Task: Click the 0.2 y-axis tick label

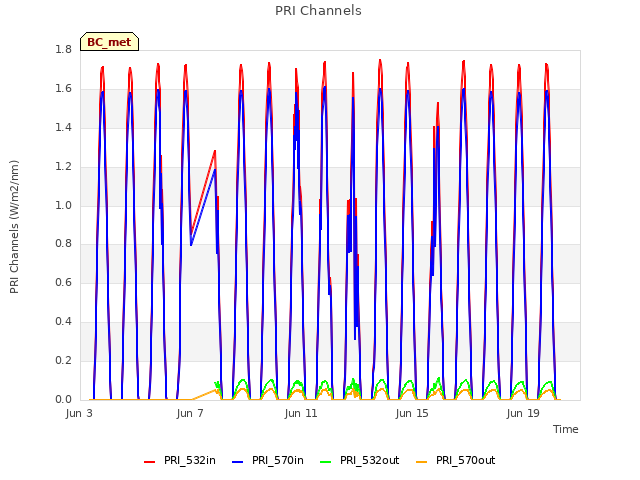Action: point(63,360)
